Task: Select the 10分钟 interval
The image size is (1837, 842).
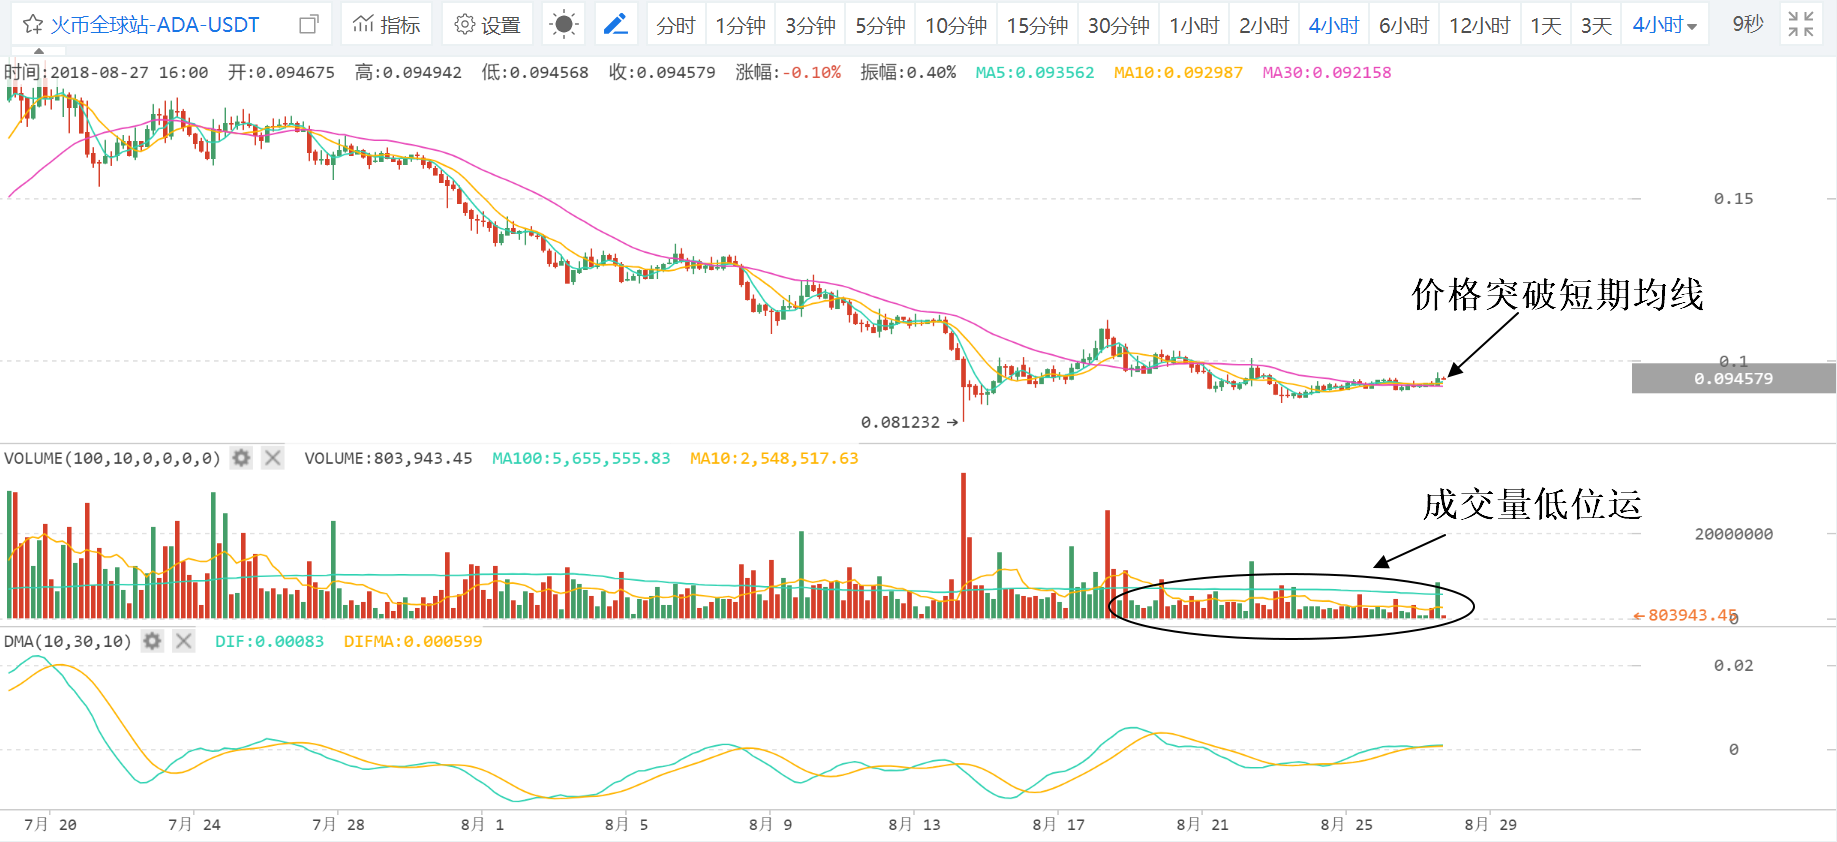Action: click(x=956, y=25)
